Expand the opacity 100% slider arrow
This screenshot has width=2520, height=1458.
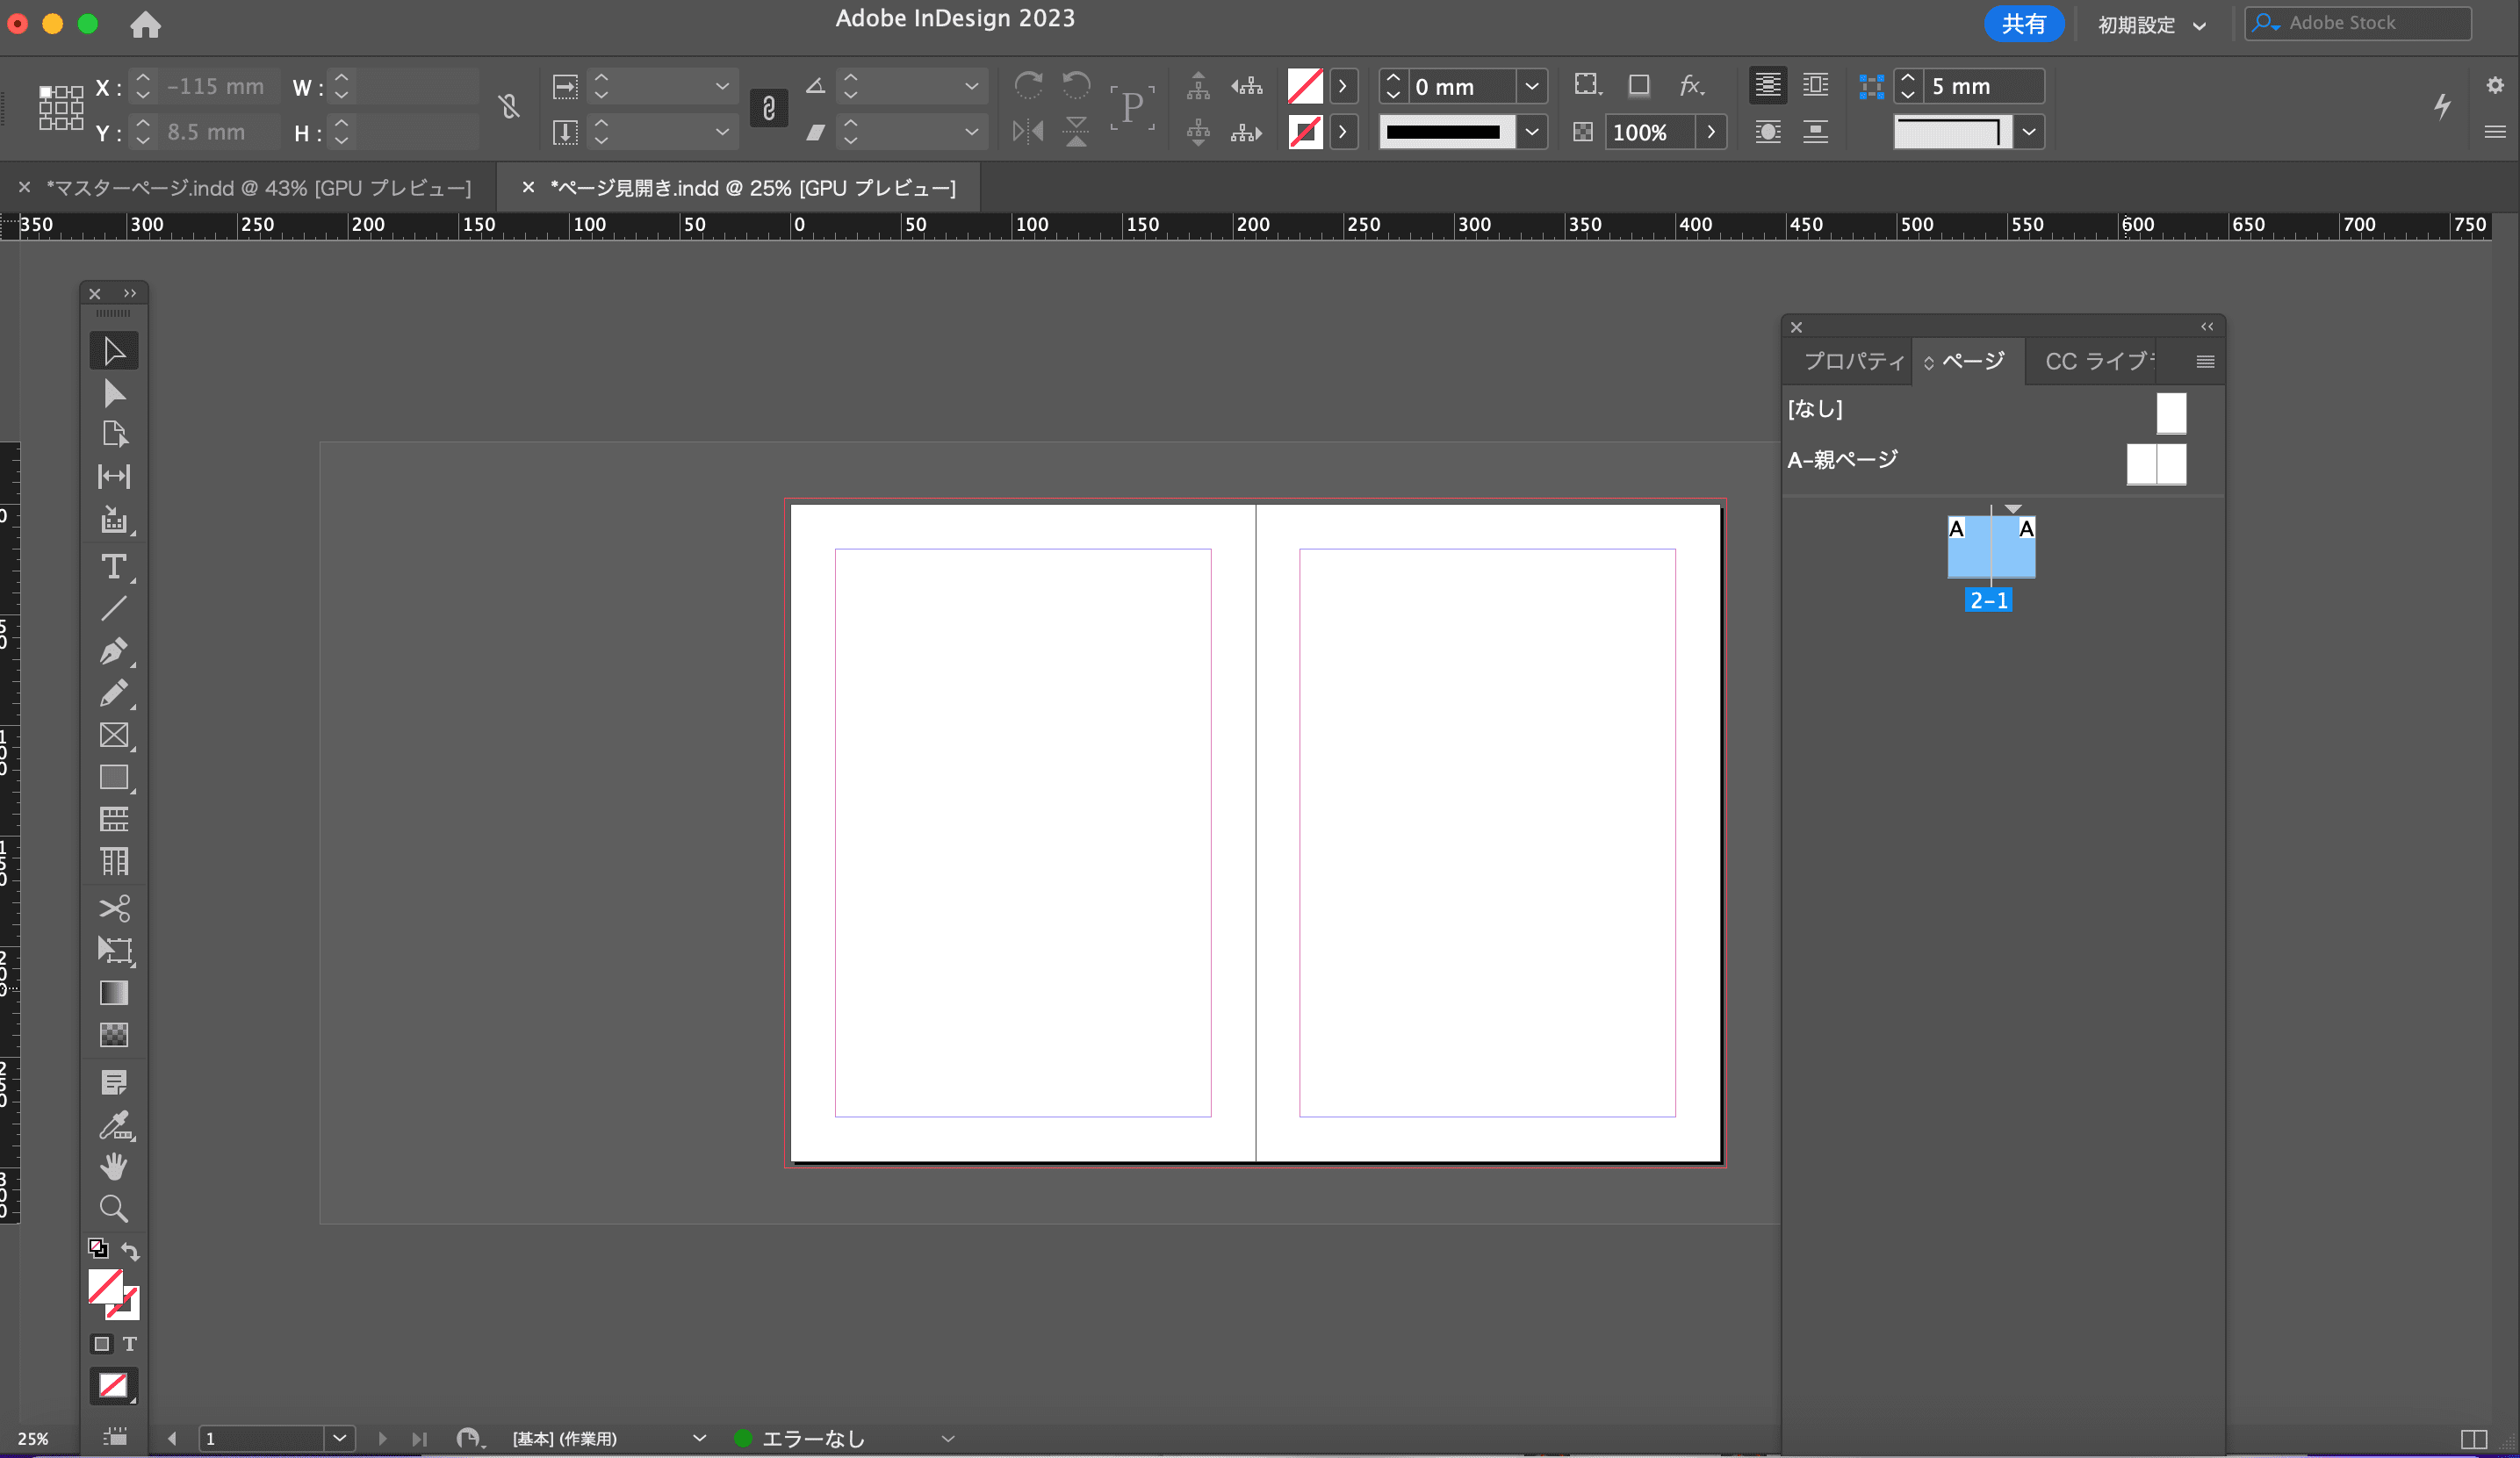[1712, 132]
